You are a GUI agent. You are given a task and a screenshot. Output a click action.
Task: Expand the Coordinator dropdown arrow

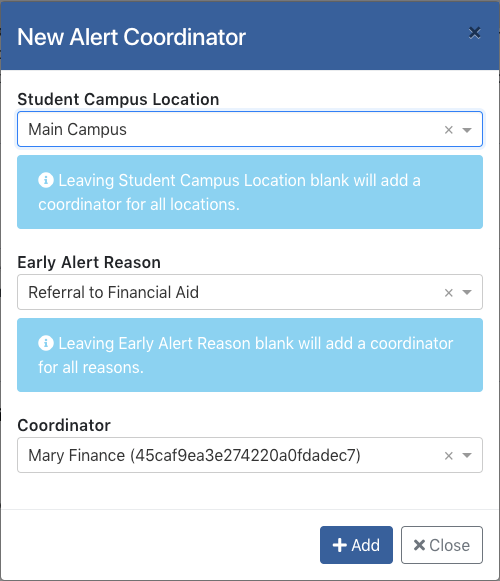tap(467, 455)
